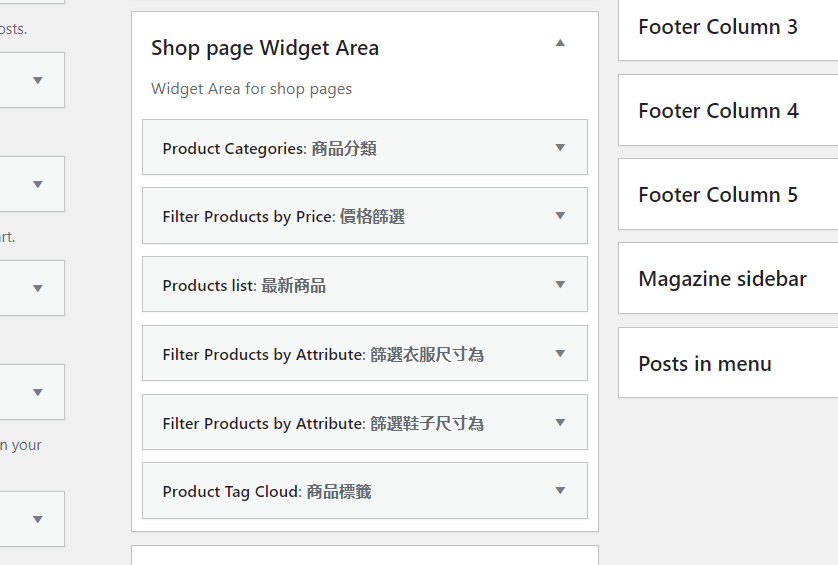
Task: Expand the Filter Products by Price arrow
Action: pos(560,216)
